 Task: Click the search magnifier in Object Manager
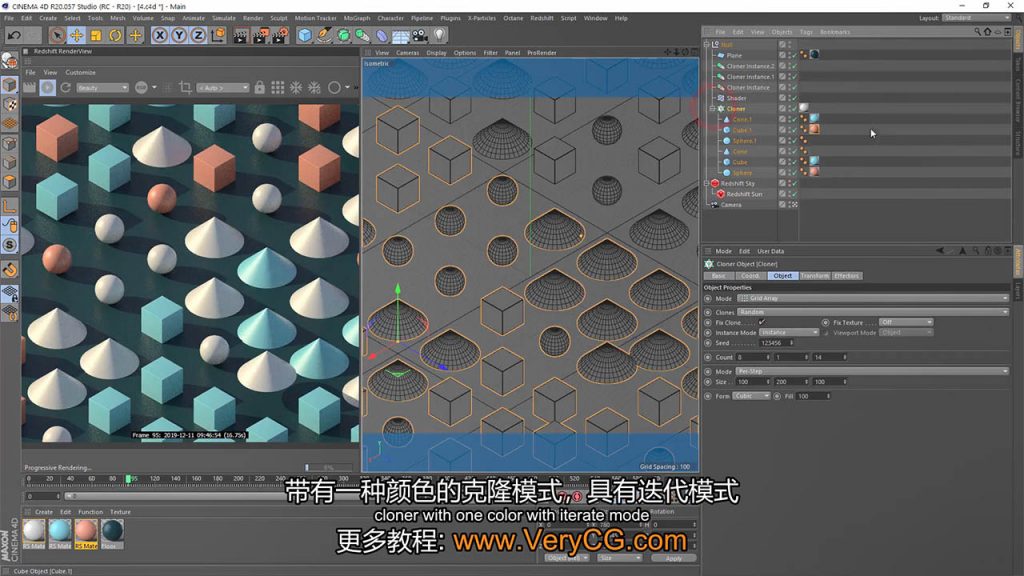click(977, 32)
